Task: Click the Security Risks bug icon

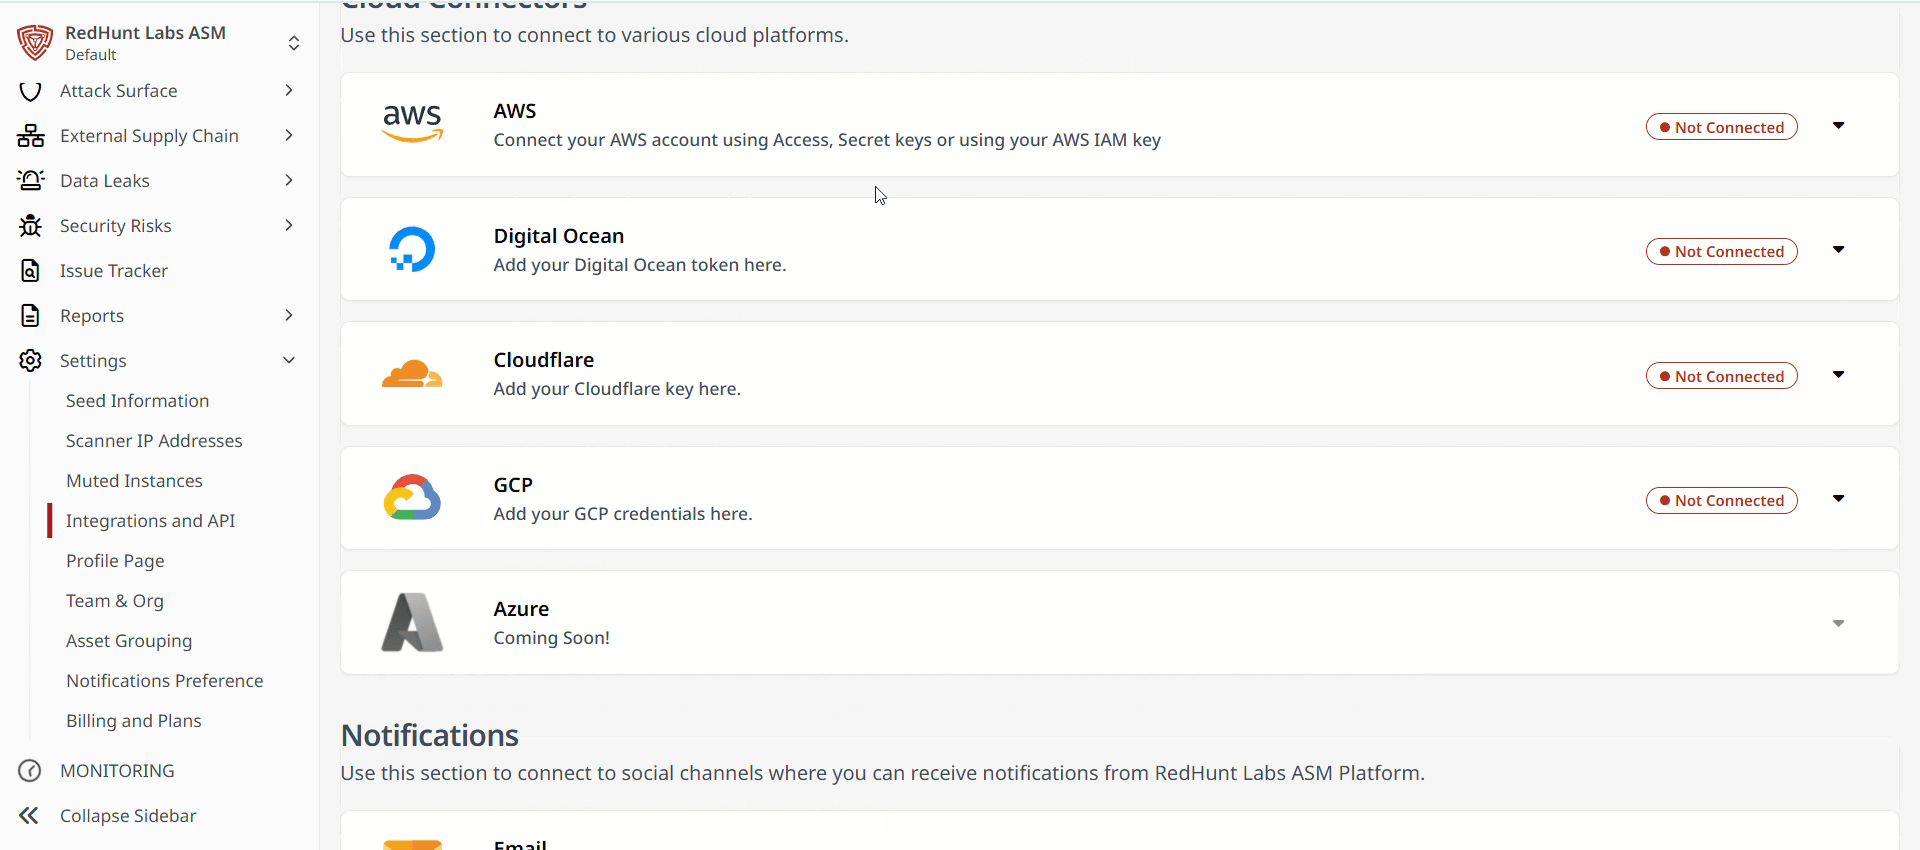Action: [x=31, y=226]
